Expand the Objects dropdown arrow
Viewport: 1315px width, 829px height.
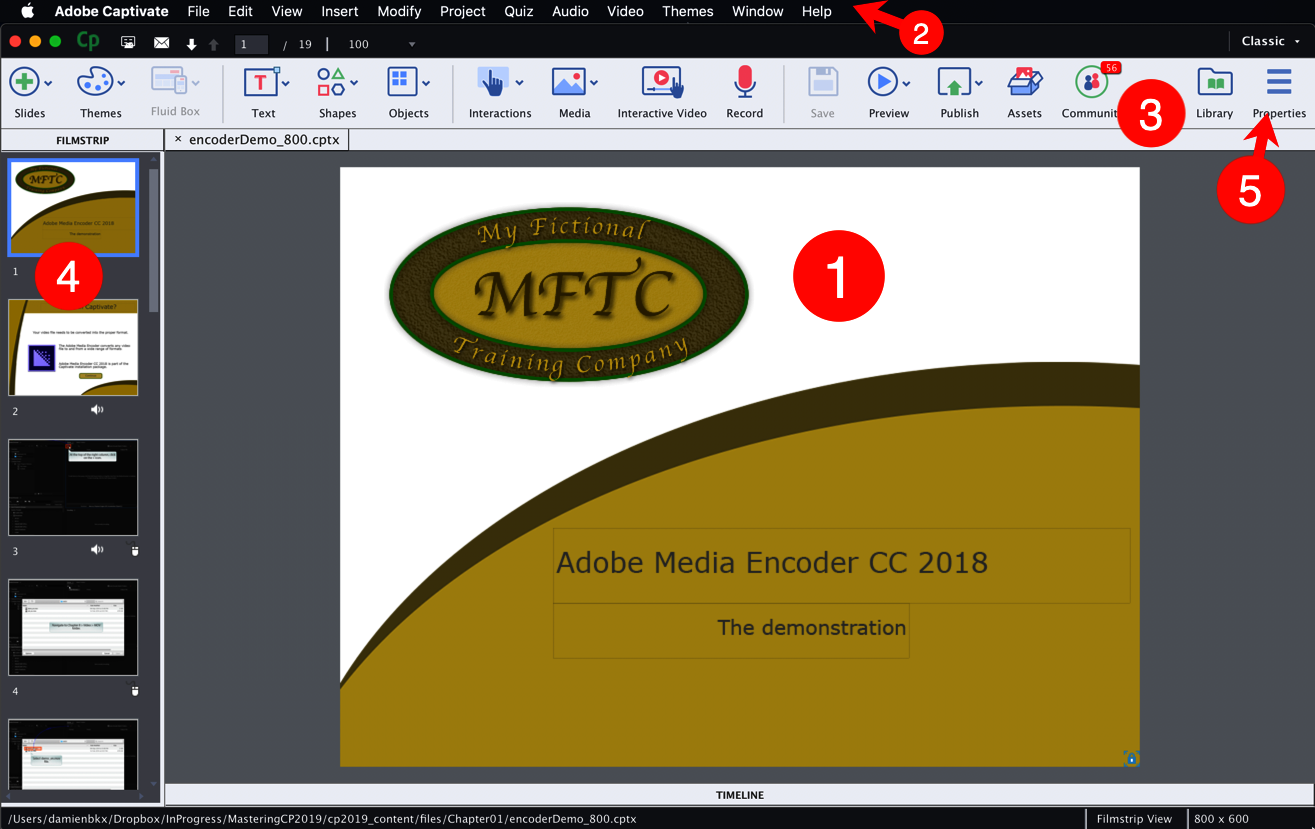(425, 83)
